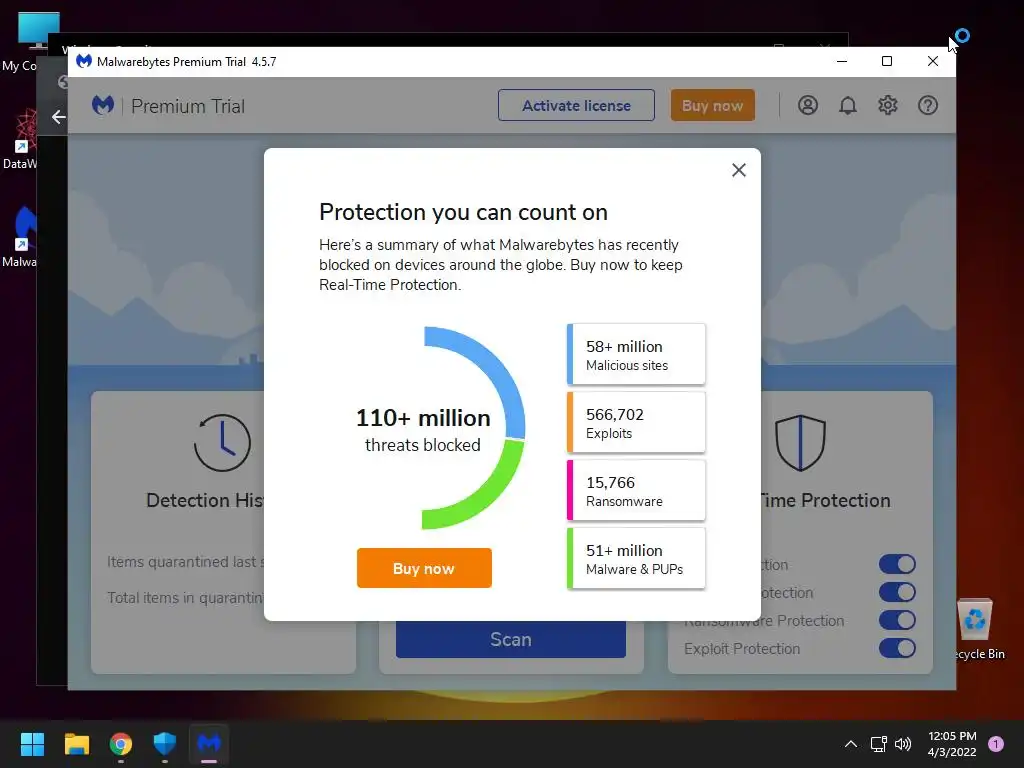Open the Activate license button
This screenshot has height=768, width=1024.
pyautogui.click(x=576, y=105)
